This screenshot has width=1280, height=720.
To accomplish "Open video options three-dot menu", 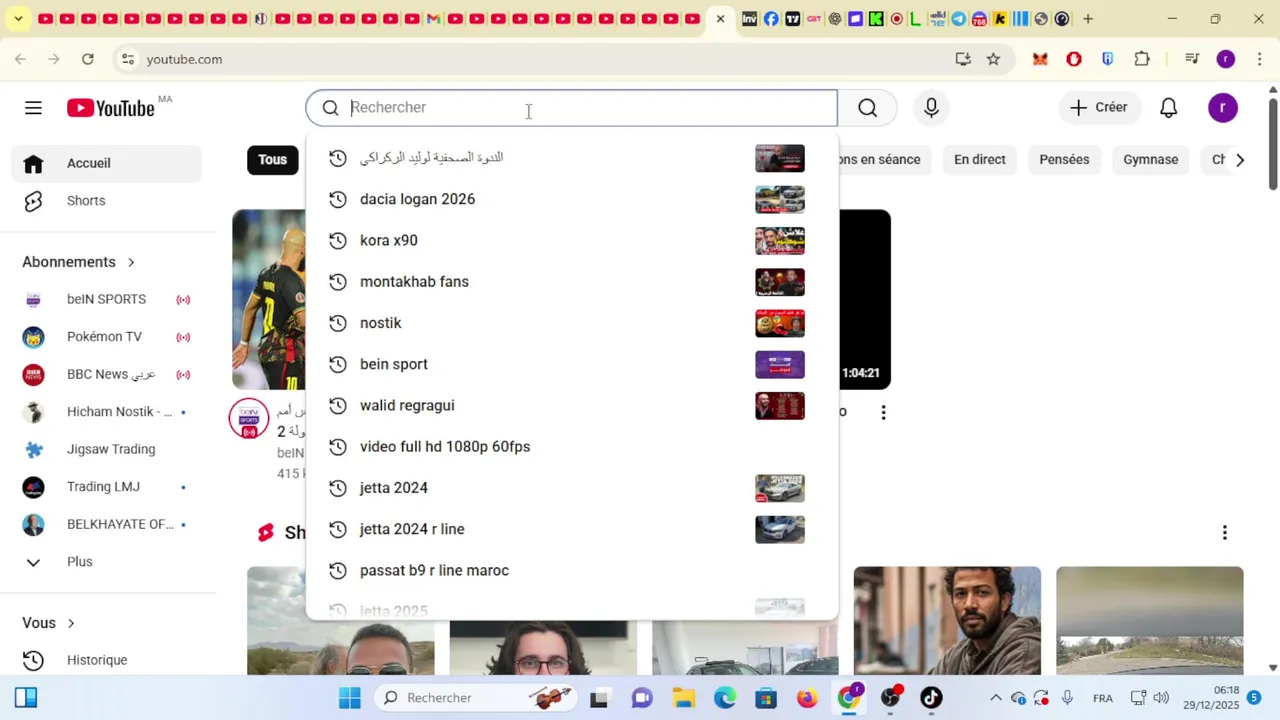I will (x=883, y=412).
